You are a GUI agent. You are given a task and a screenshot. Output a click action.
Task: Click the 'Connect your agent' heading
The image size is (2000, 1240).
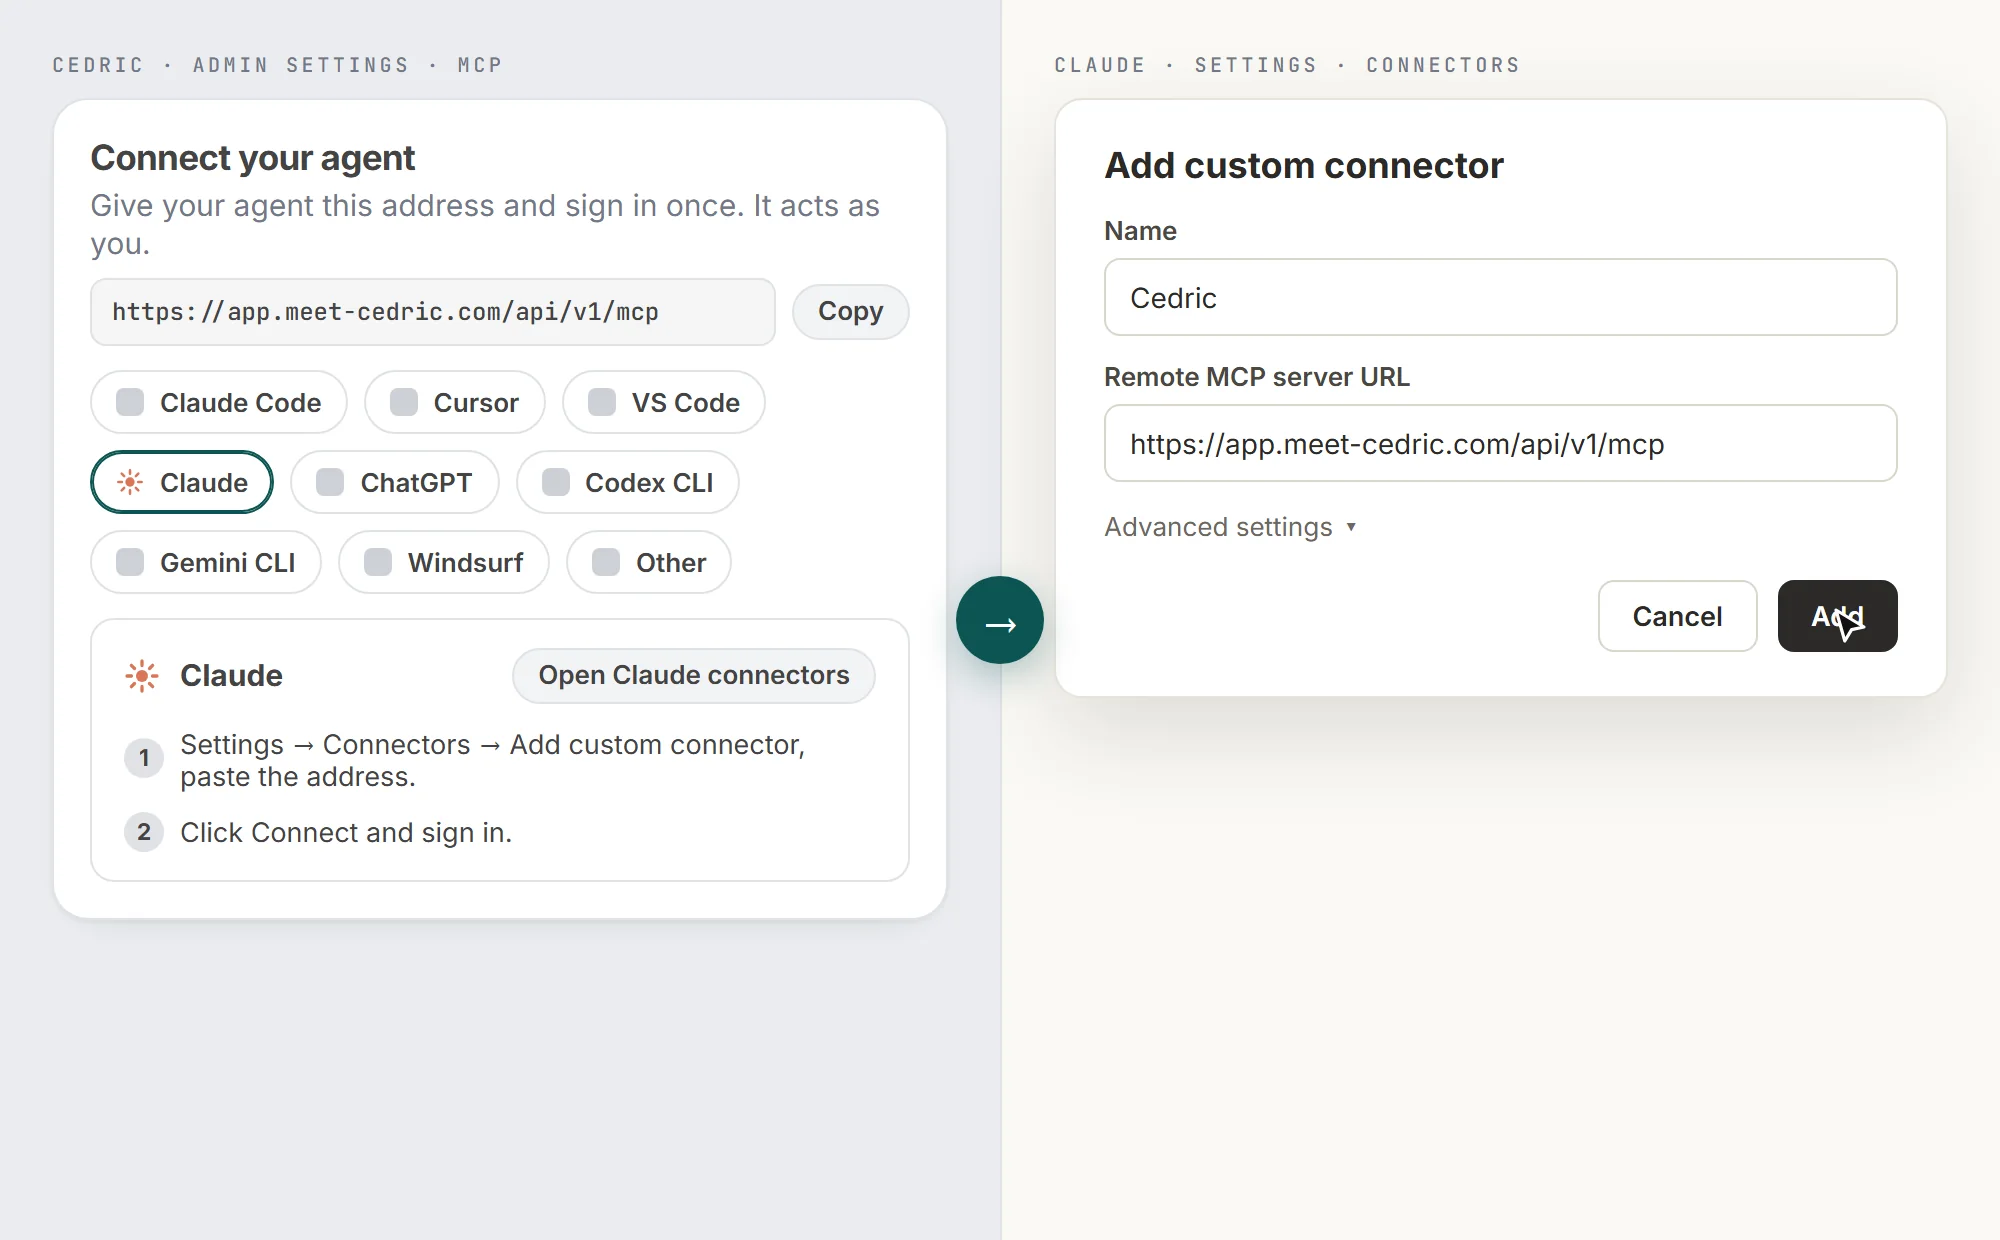pyautogui.click(x=253, y=158)
